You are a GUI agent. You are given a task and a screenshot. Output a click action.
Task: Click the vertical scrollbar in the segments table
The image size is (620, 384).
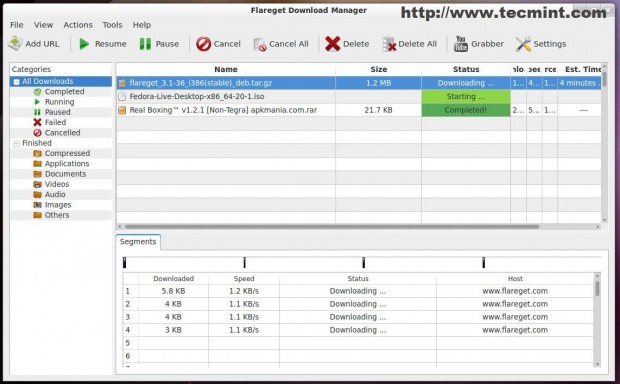tap(597, 289)
